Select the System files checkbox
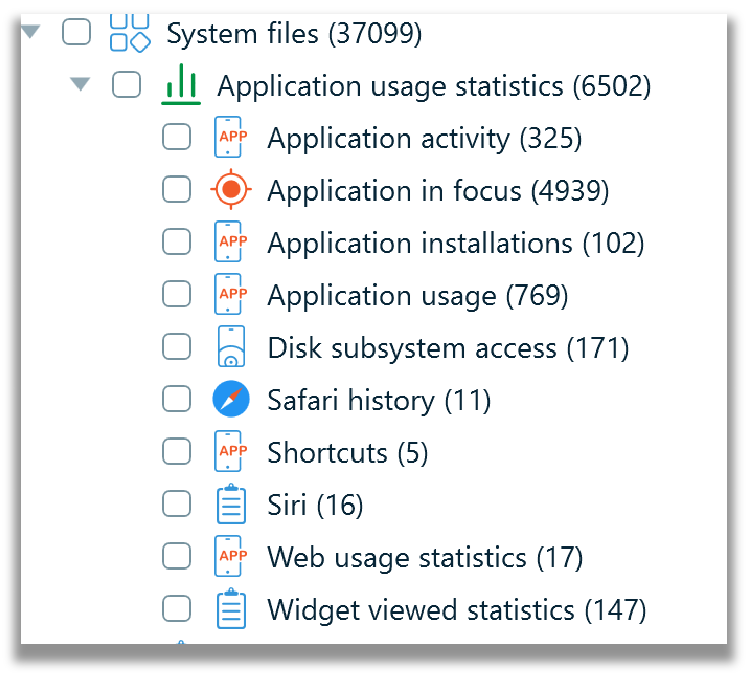Screen dimensions: 749x674 76,32
